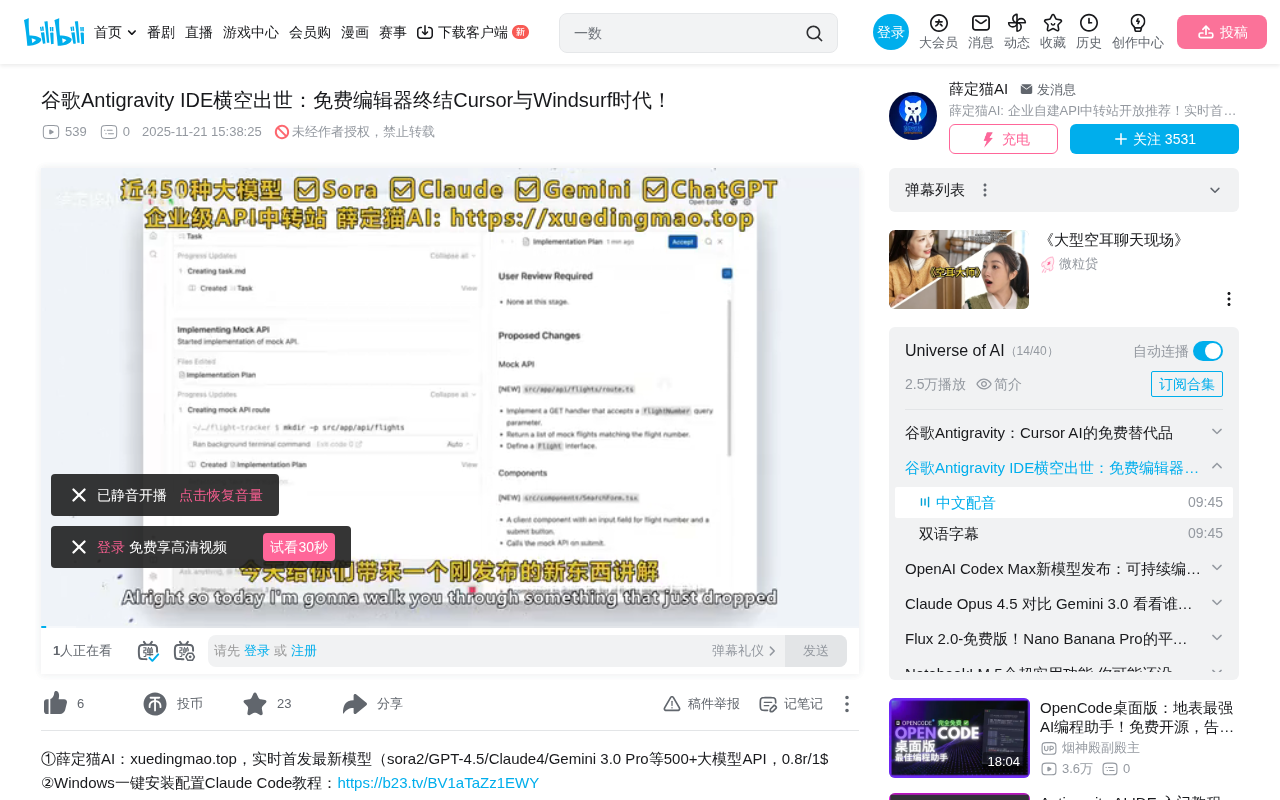
Task: Open the 大会员 membership icon
Action: pyautogui.click(x=938, y=23)
